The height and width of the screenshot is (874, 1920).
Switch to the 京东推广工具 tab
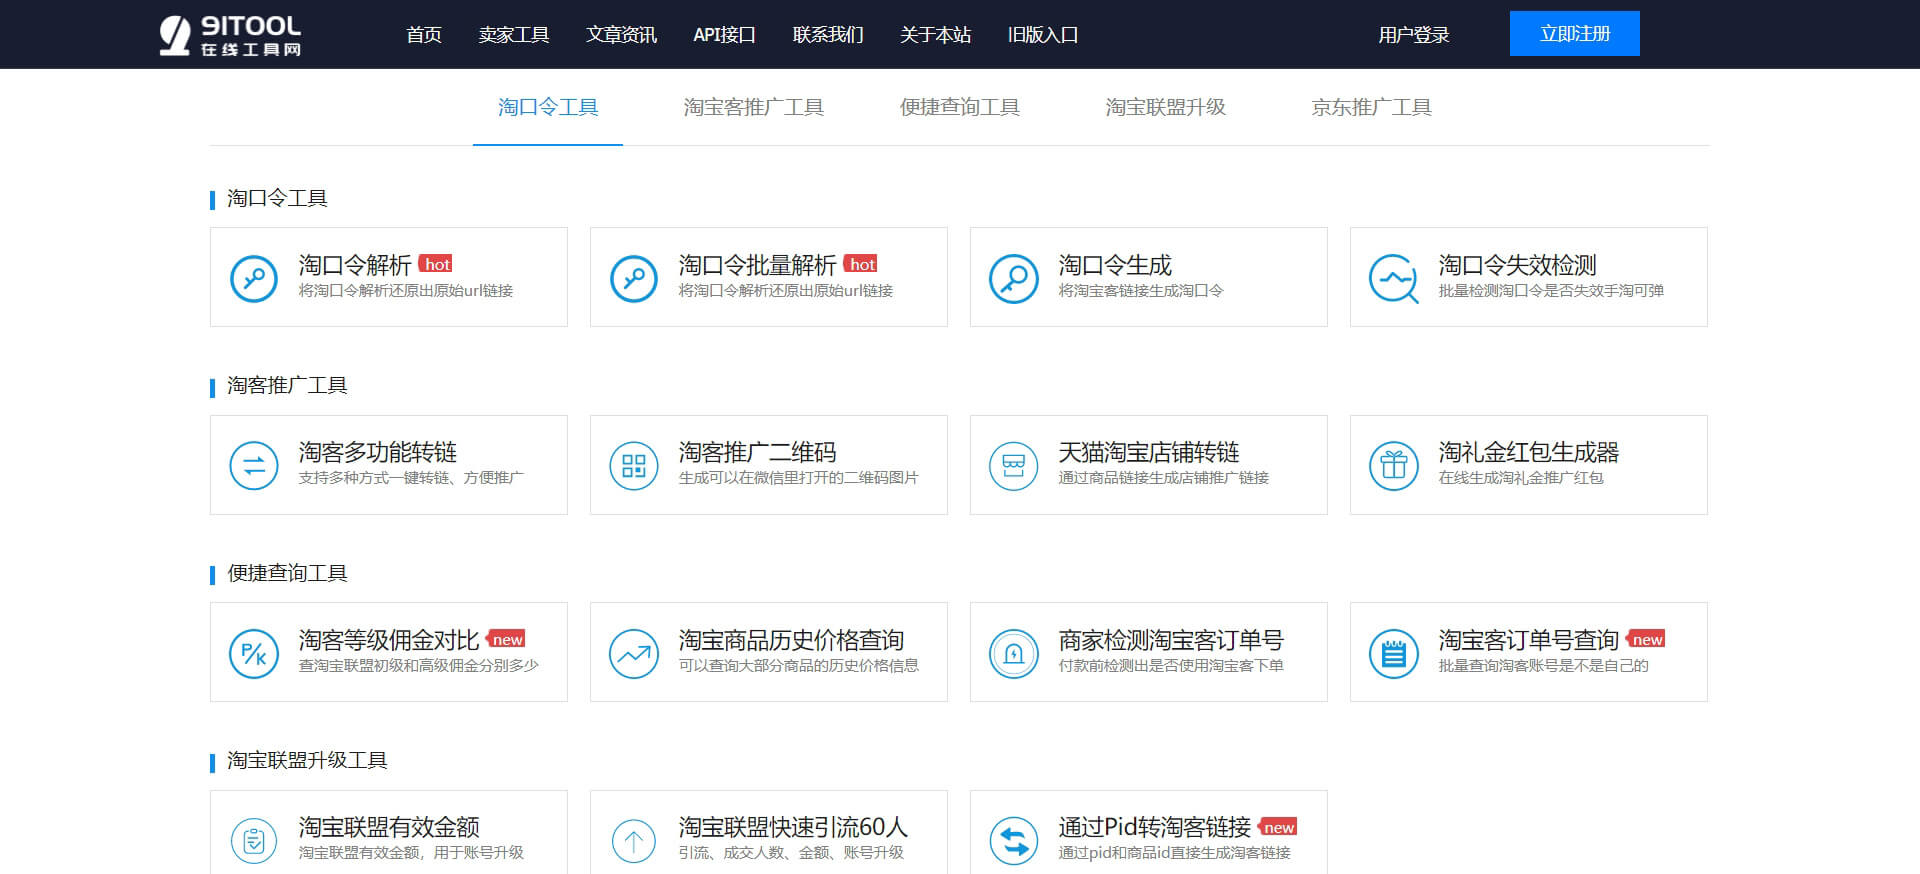1371,107
